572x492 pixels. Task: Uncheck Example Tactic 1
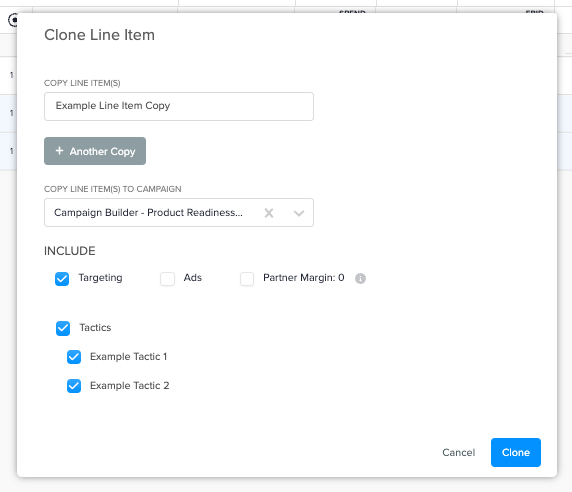coord(74,357)
